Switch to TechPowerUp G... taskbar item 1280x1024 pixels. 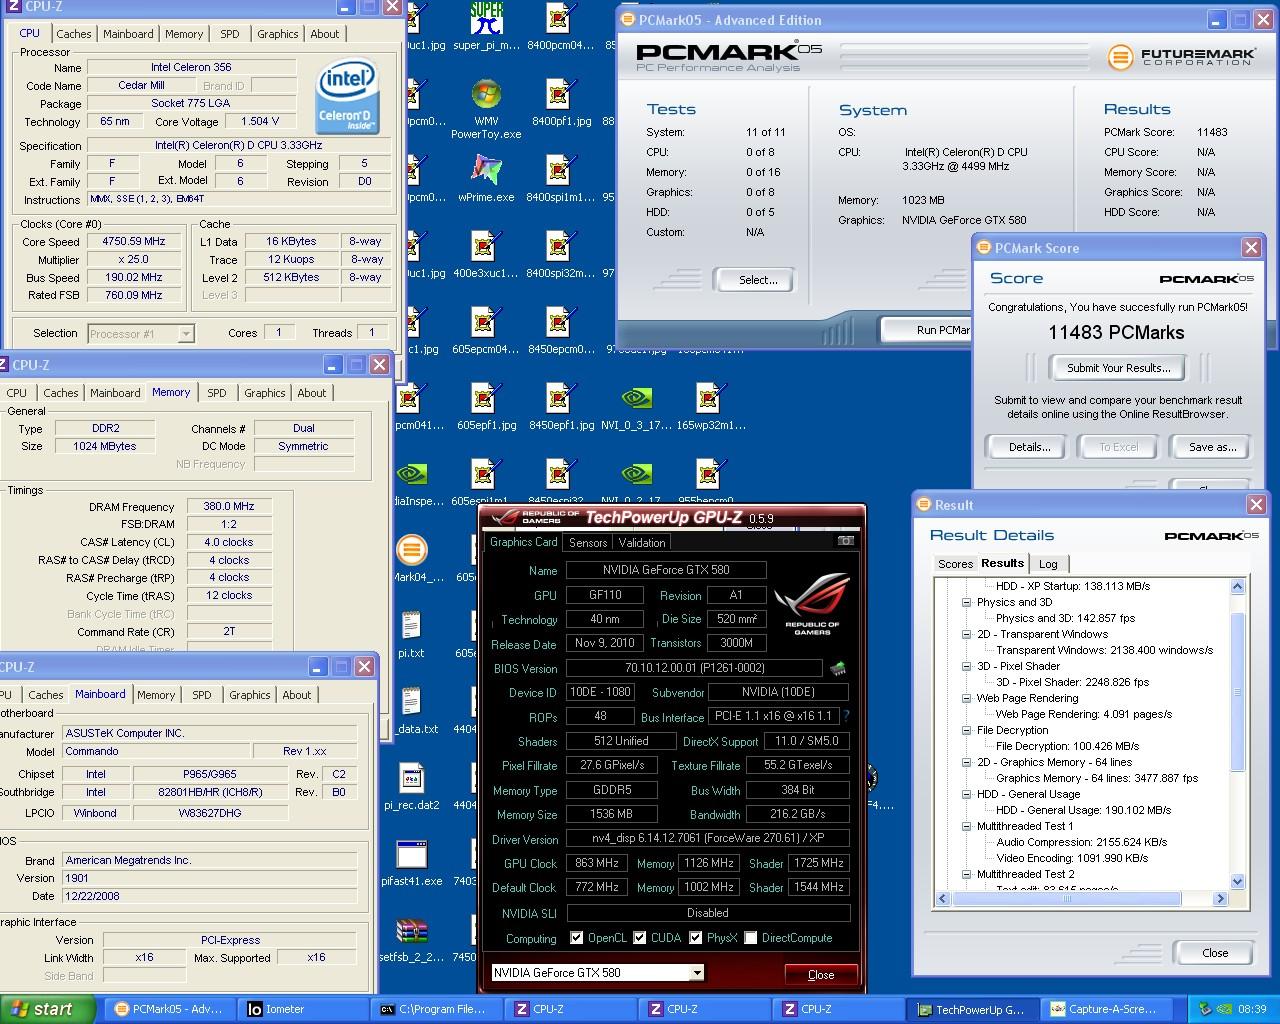970,1009
